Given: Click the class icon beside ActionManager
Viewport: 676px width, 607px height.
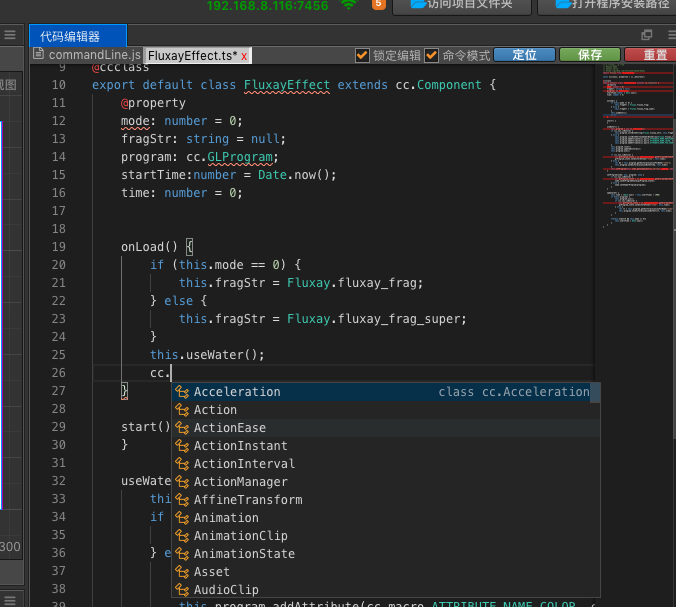Looking at the screenshot, I should coord(182,482).
